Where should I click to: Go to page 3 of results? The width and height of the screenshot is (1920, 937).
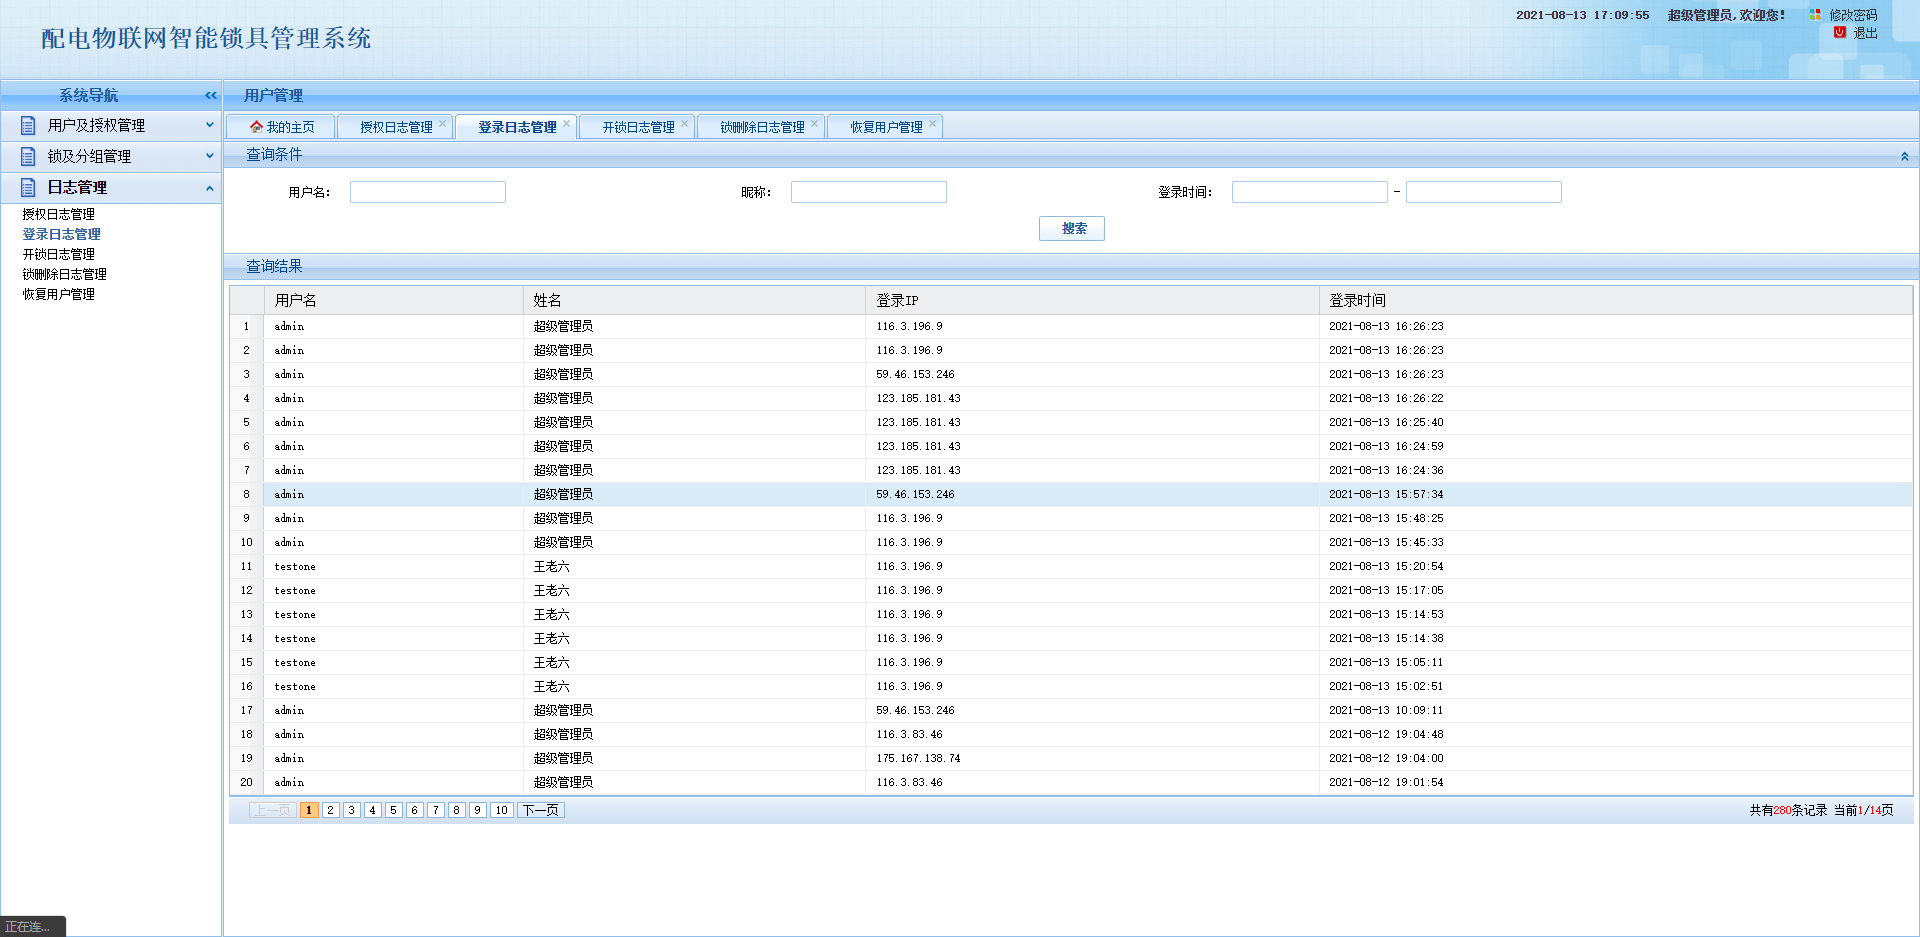pyautogui.click(x=352, y=810)
